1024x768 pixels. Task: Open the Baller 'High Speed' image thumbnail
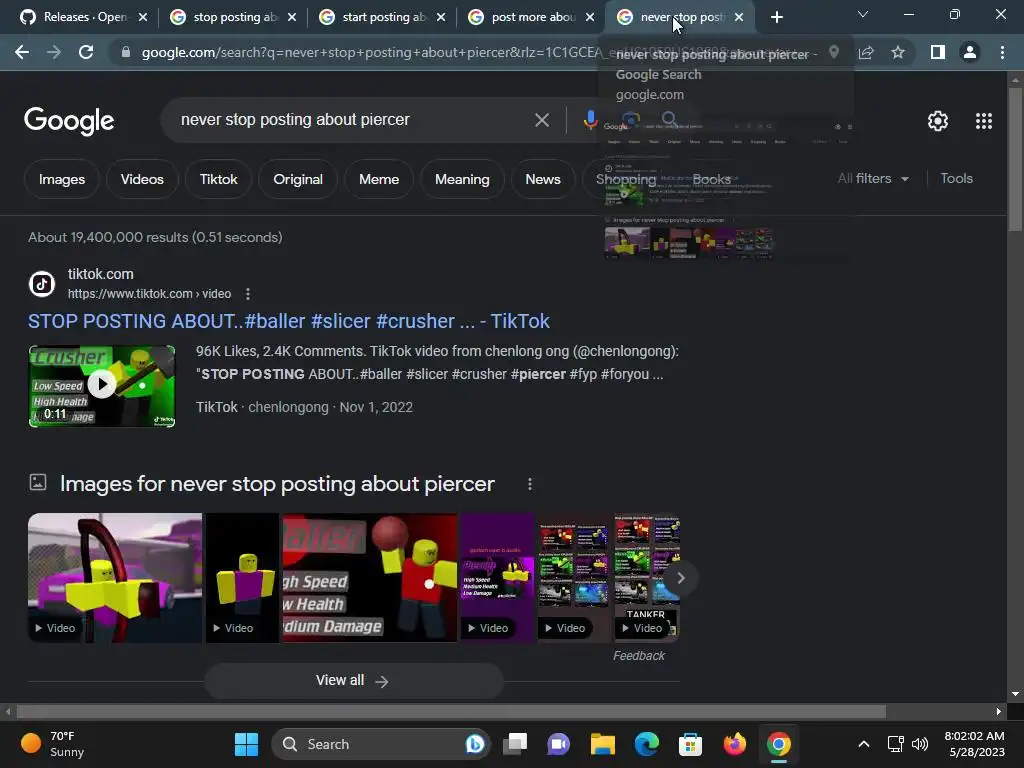(370, 578)
